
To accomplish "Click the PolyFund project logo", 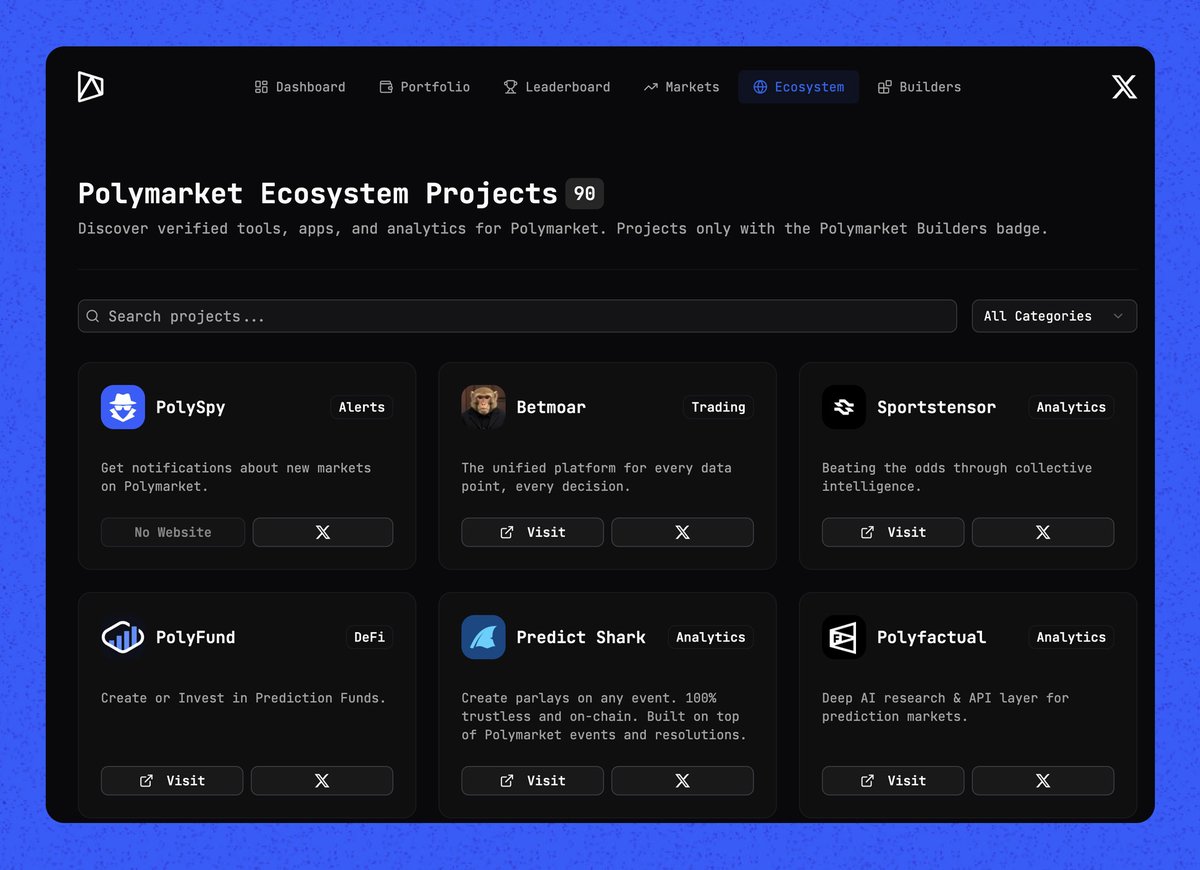I will pos(123,637).
